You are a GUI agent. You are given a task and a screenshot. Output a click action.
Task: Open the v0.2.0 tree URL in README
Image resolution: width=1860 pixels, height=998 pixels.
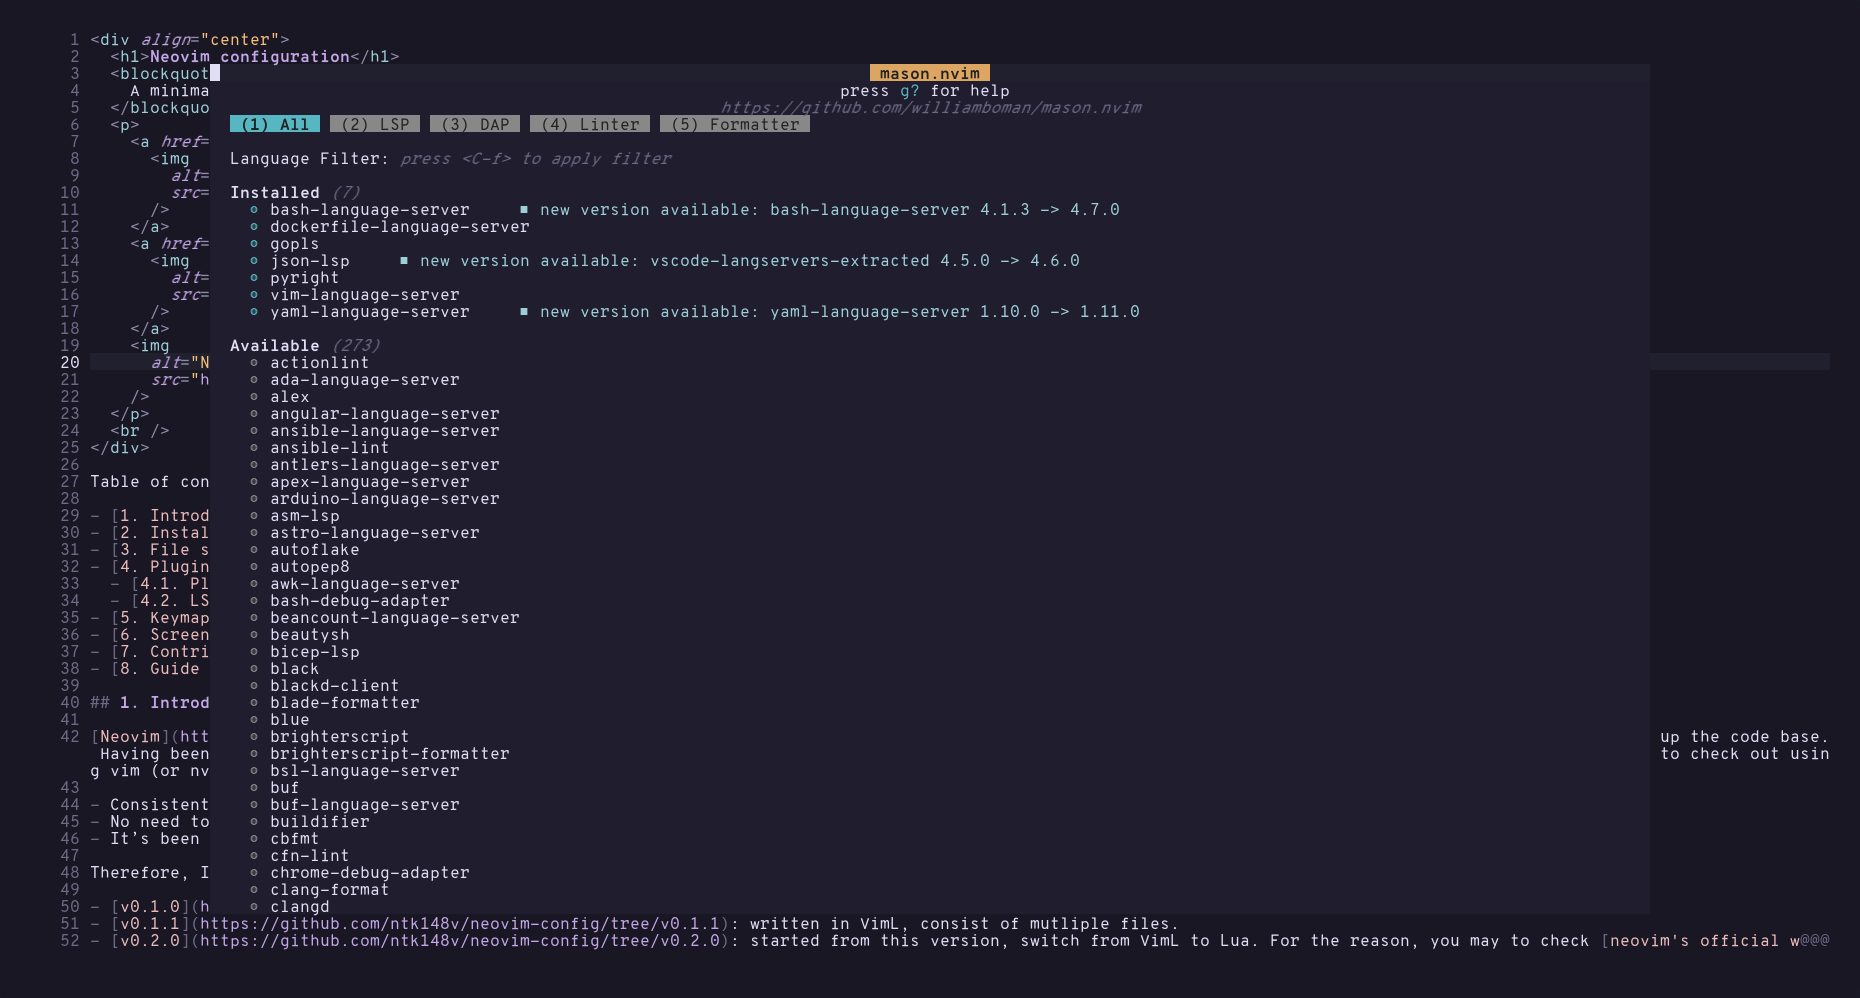click(x=460, y=940)
